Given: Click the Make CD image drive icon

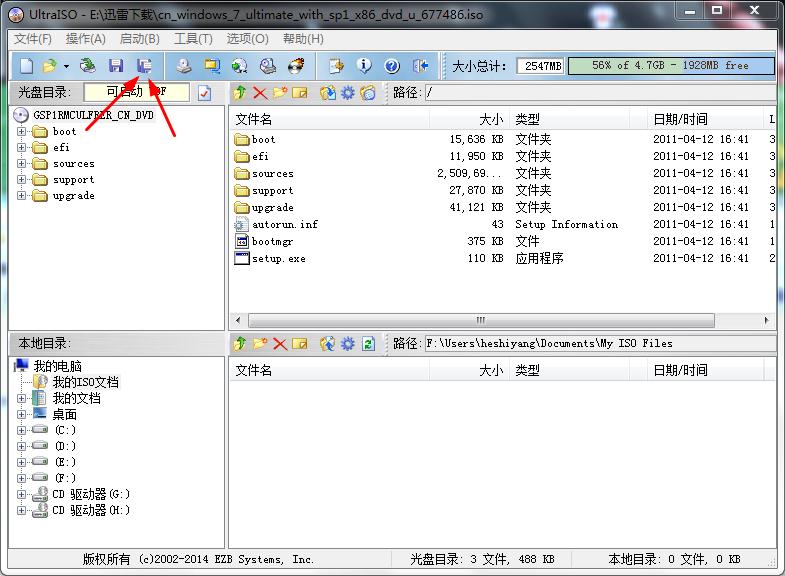Looking at the screenshot, I should pos(184,66).
